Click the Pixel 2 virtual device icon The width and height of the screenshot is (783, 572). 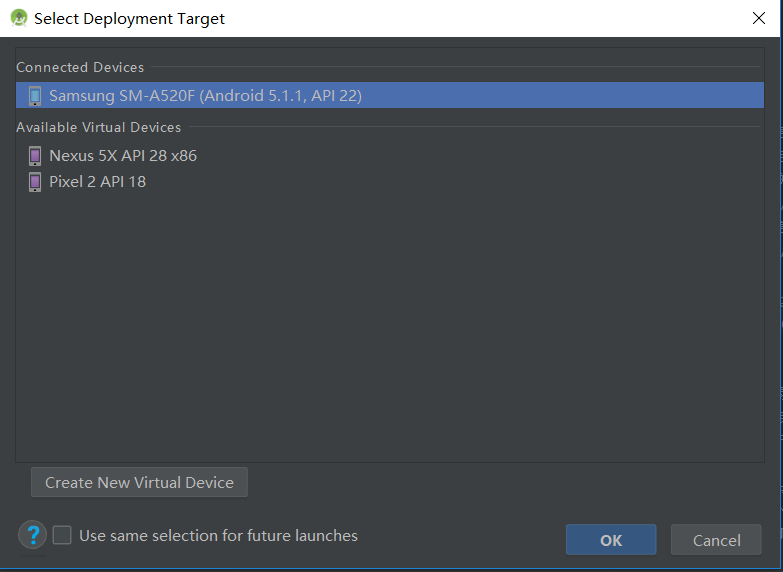click(x=35, y=182)
